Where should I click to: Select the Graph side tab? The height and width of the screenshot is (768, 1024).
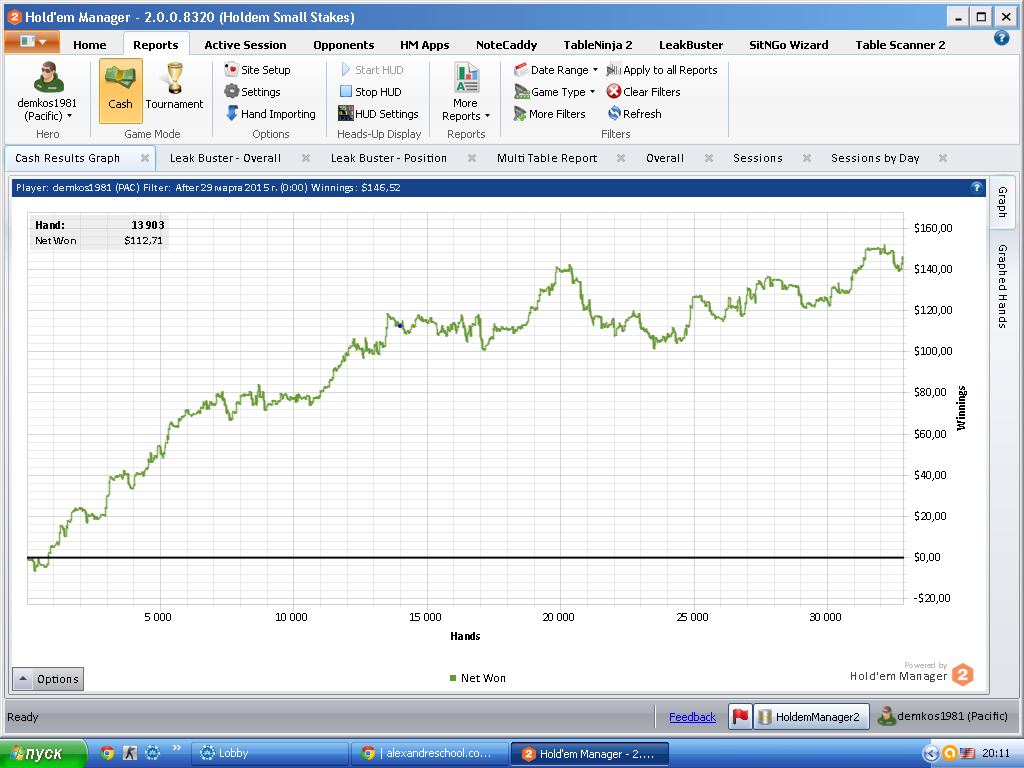1002,202
